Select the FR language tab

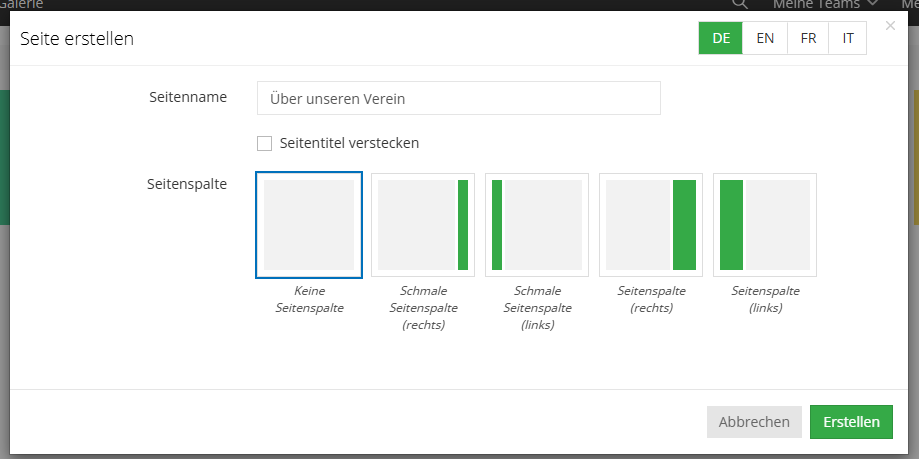808,39
